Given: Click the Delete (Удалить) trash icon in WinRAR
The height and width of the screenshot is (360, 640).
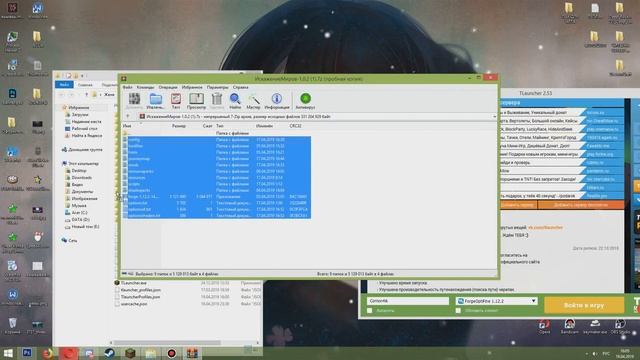Looking at the screenshot, I should 217,100.
